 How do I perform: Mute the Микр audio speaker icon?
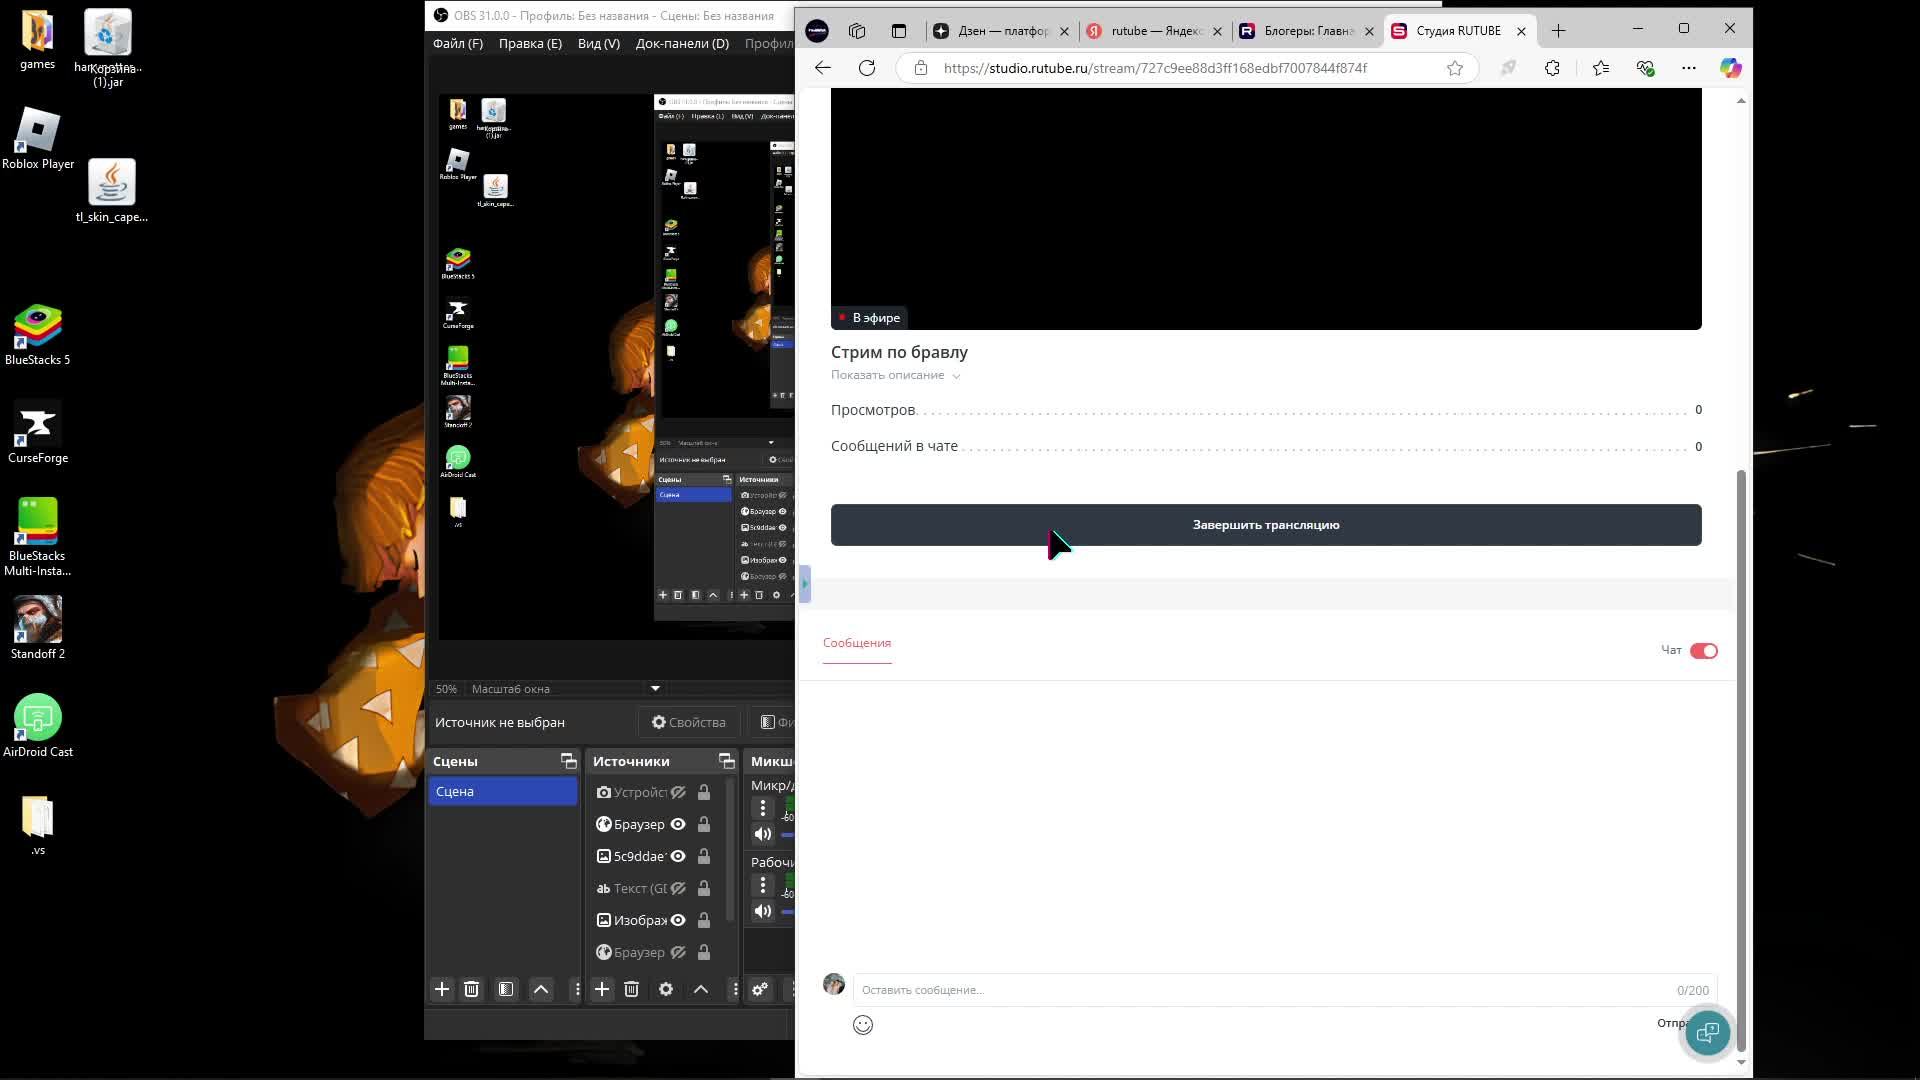[x=763, y=834]
